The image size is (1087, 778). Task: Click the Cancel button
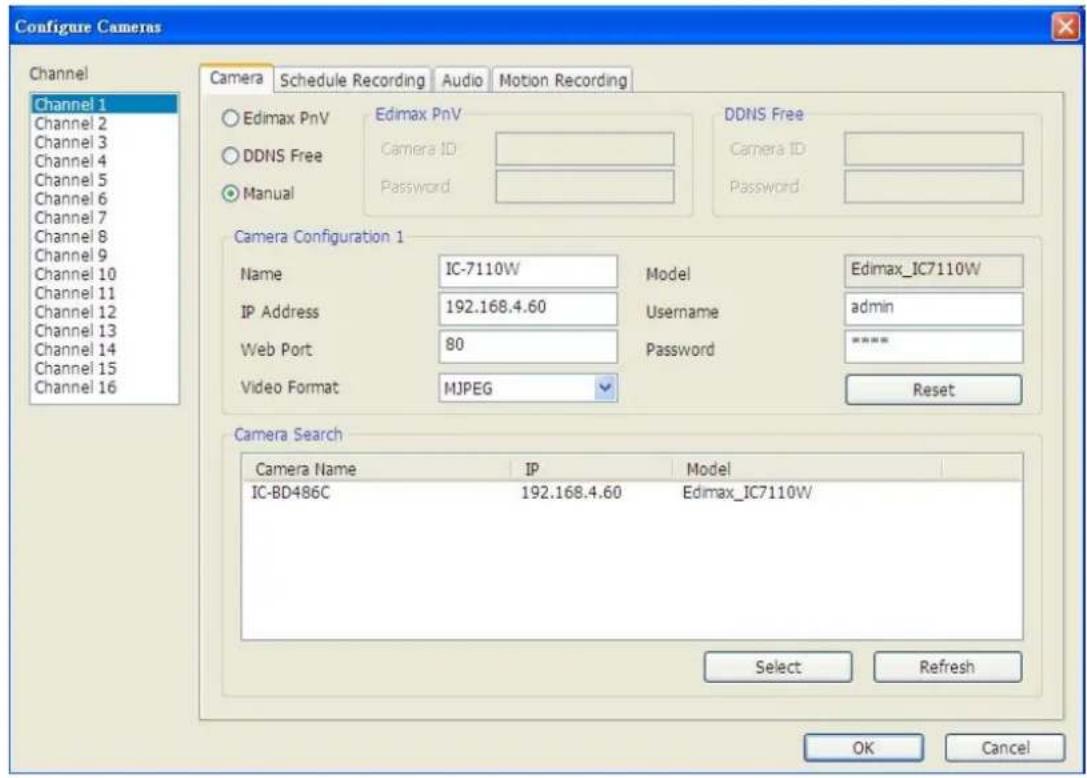click(1005, 748)
